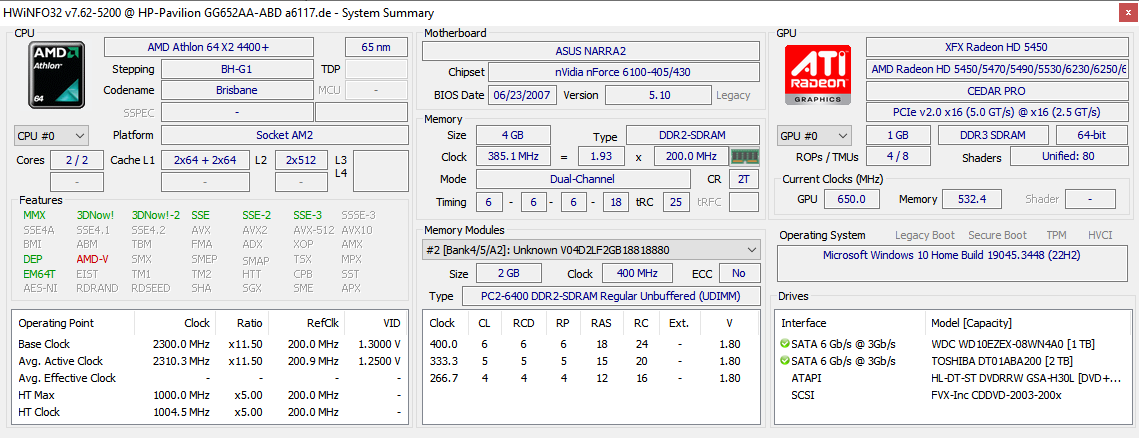
Task: Click the tRC value 25 field
Action: coord(676,202)
